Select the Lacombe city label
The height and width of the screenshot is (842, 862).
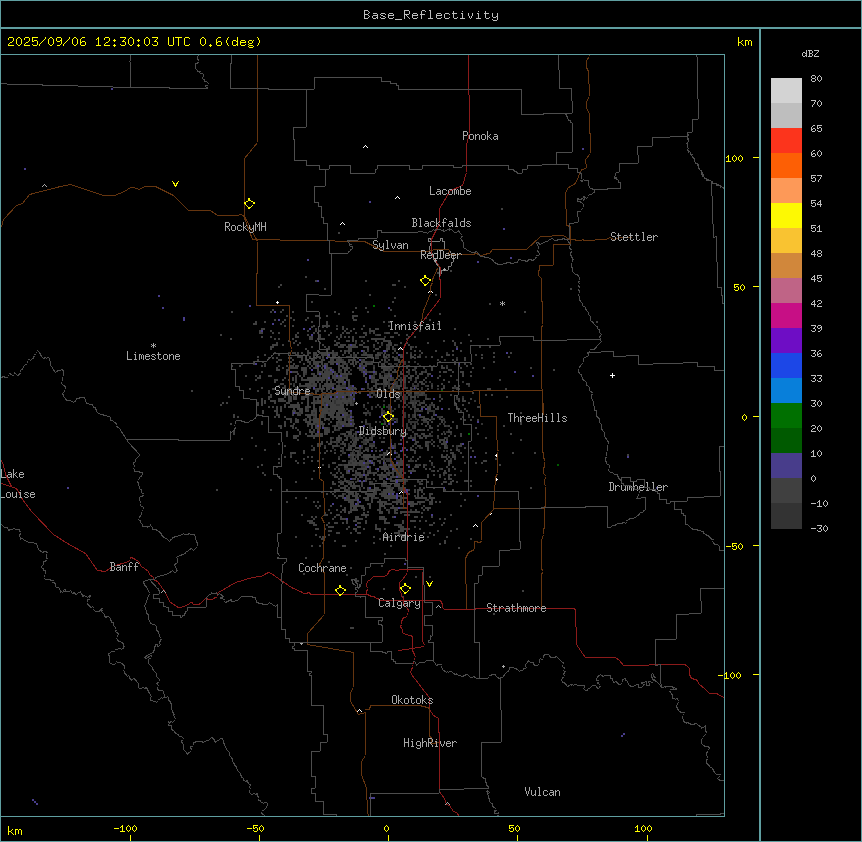pyautogui.click(x=450, y=191)
